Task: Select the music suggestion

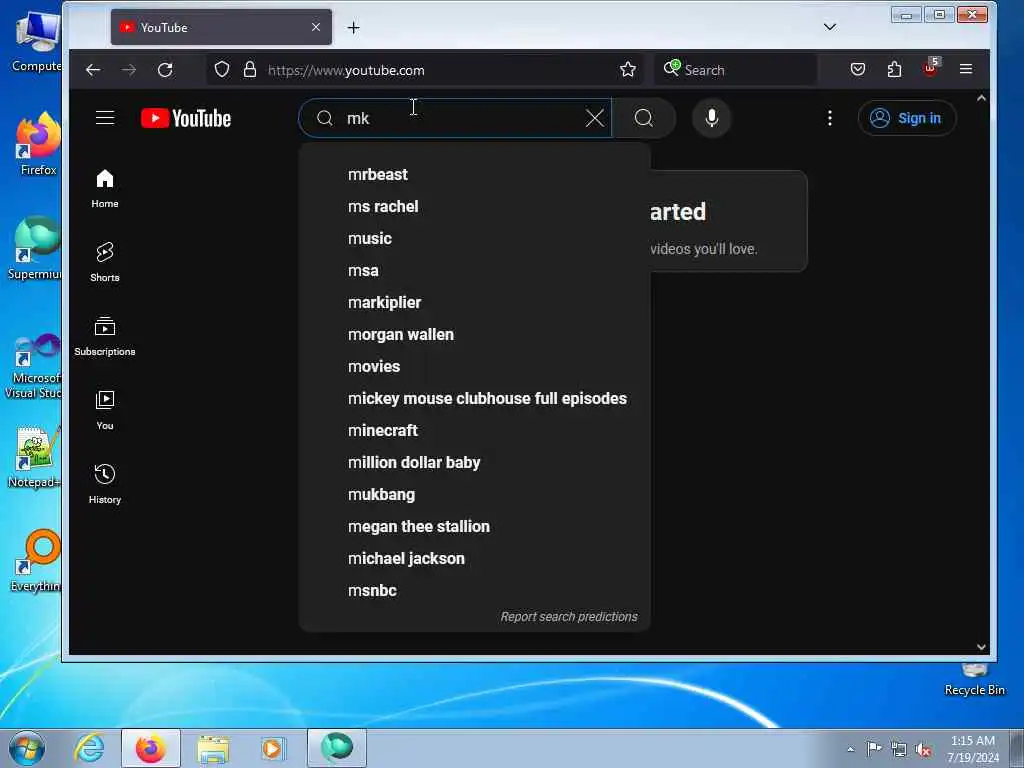Action: 475,238
